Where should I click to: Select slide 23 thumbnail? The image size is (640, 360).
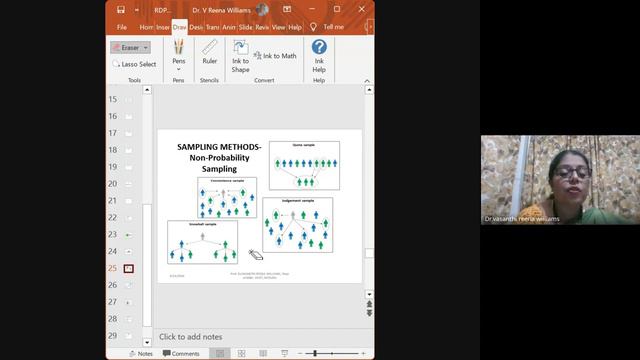129,235
